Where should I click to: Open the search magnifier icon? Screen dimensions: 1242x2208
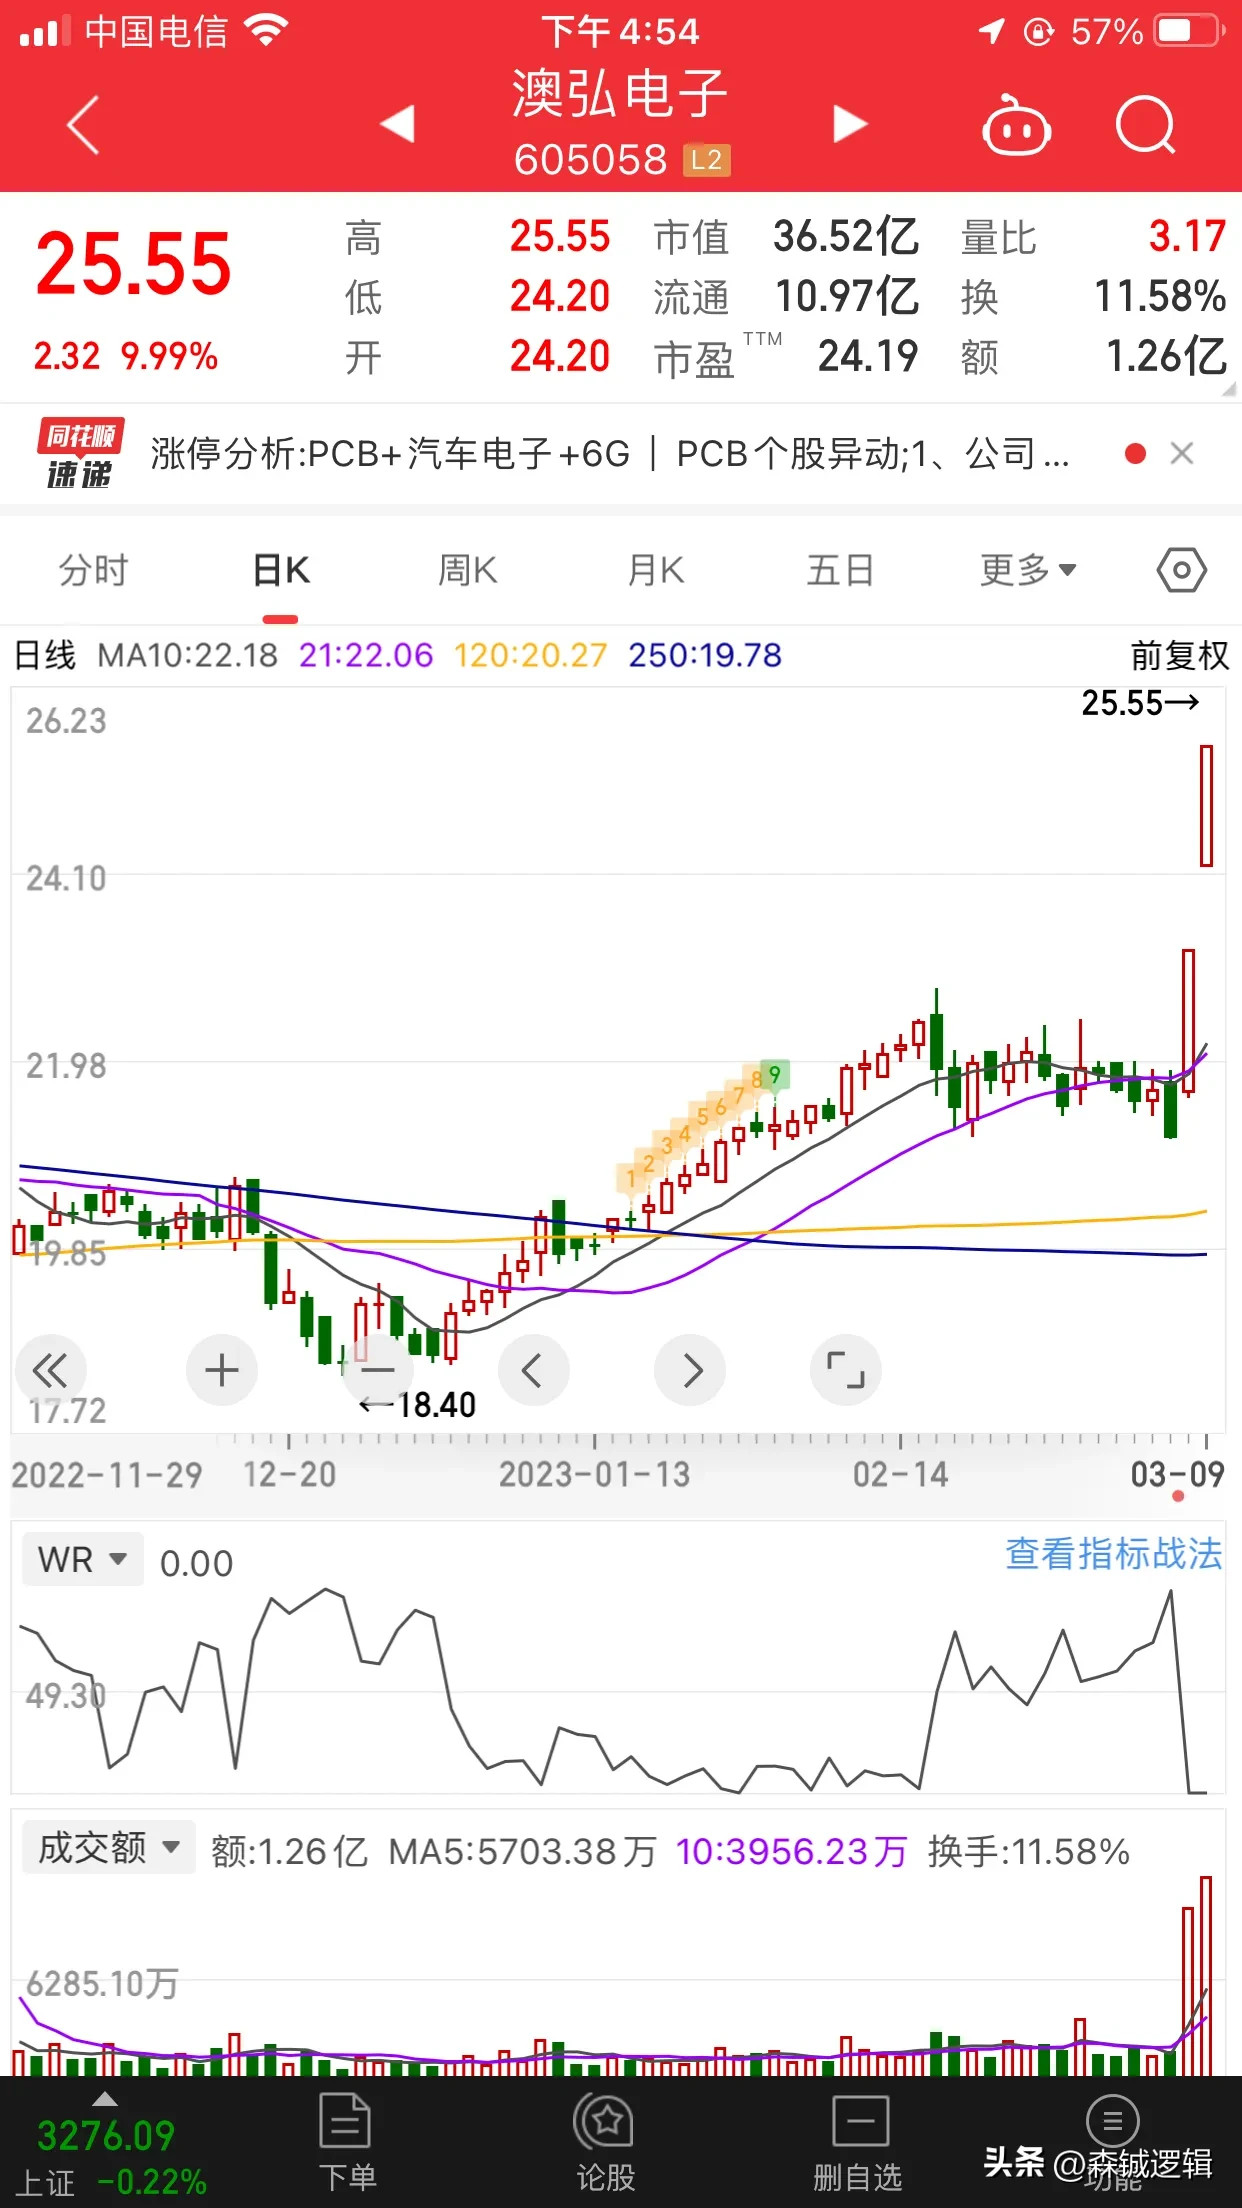(1146, 125)
